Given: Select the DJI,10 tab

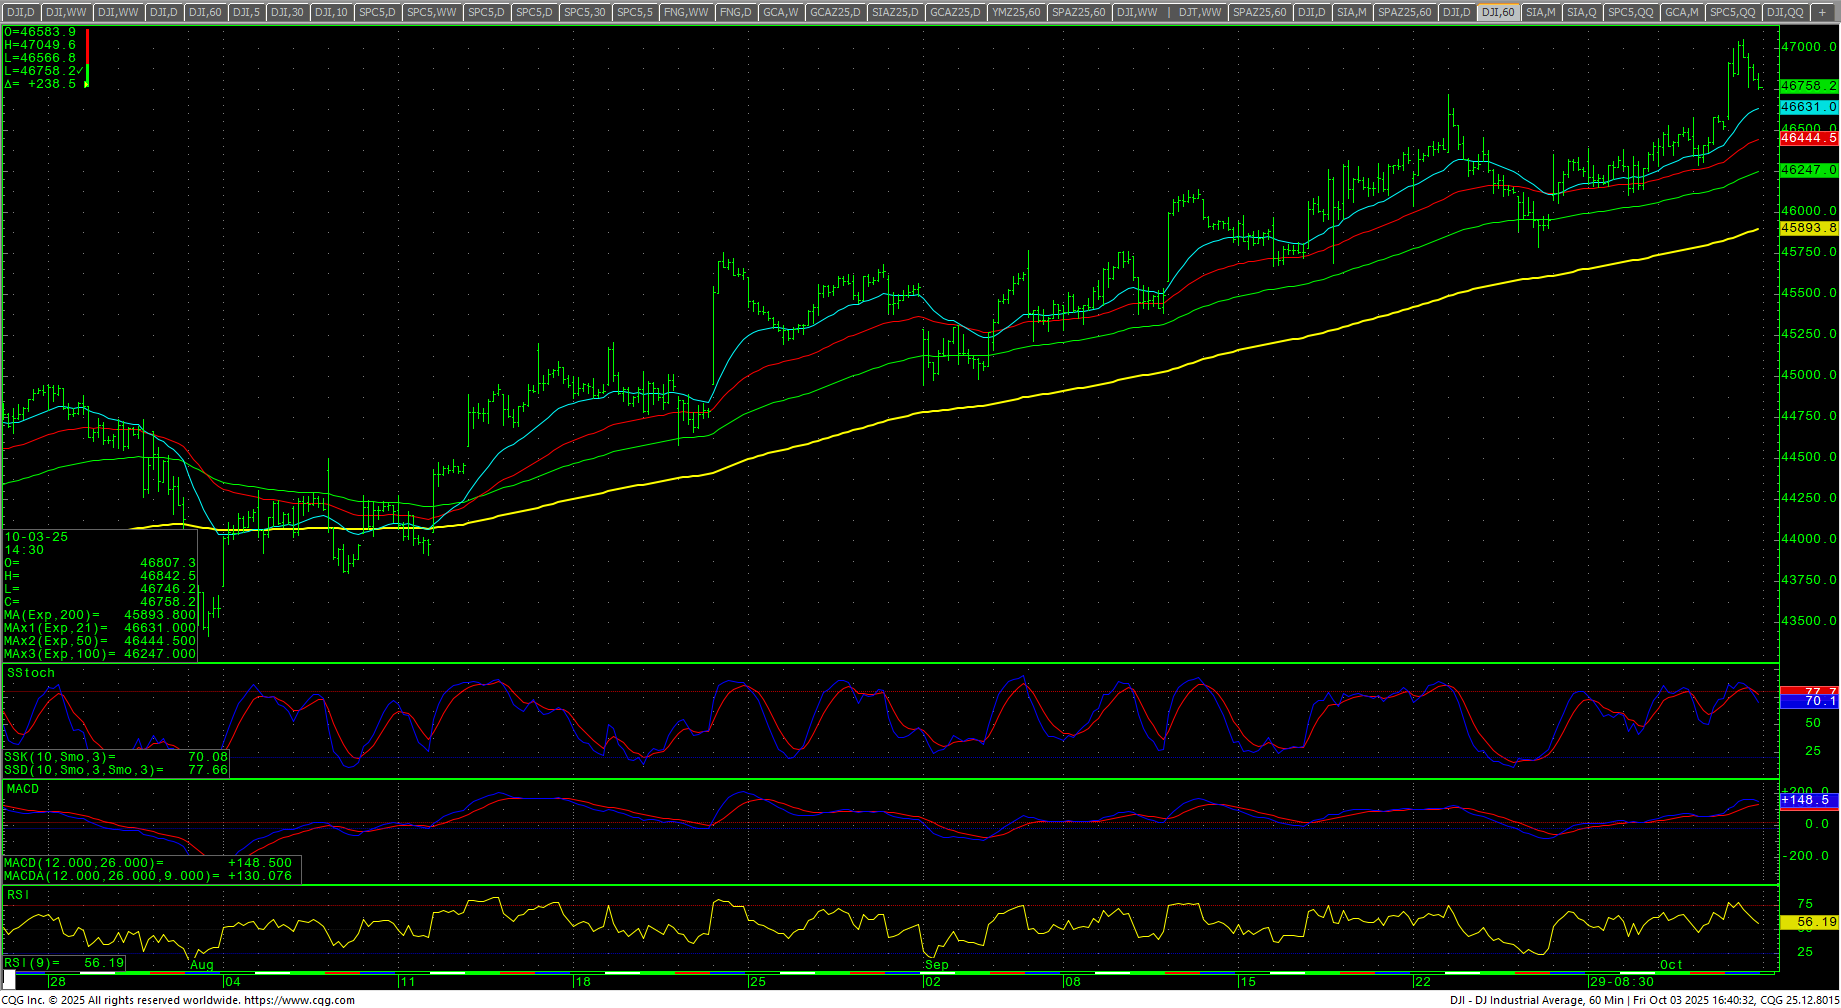Looking at the screenshot, I should [331, 12].
